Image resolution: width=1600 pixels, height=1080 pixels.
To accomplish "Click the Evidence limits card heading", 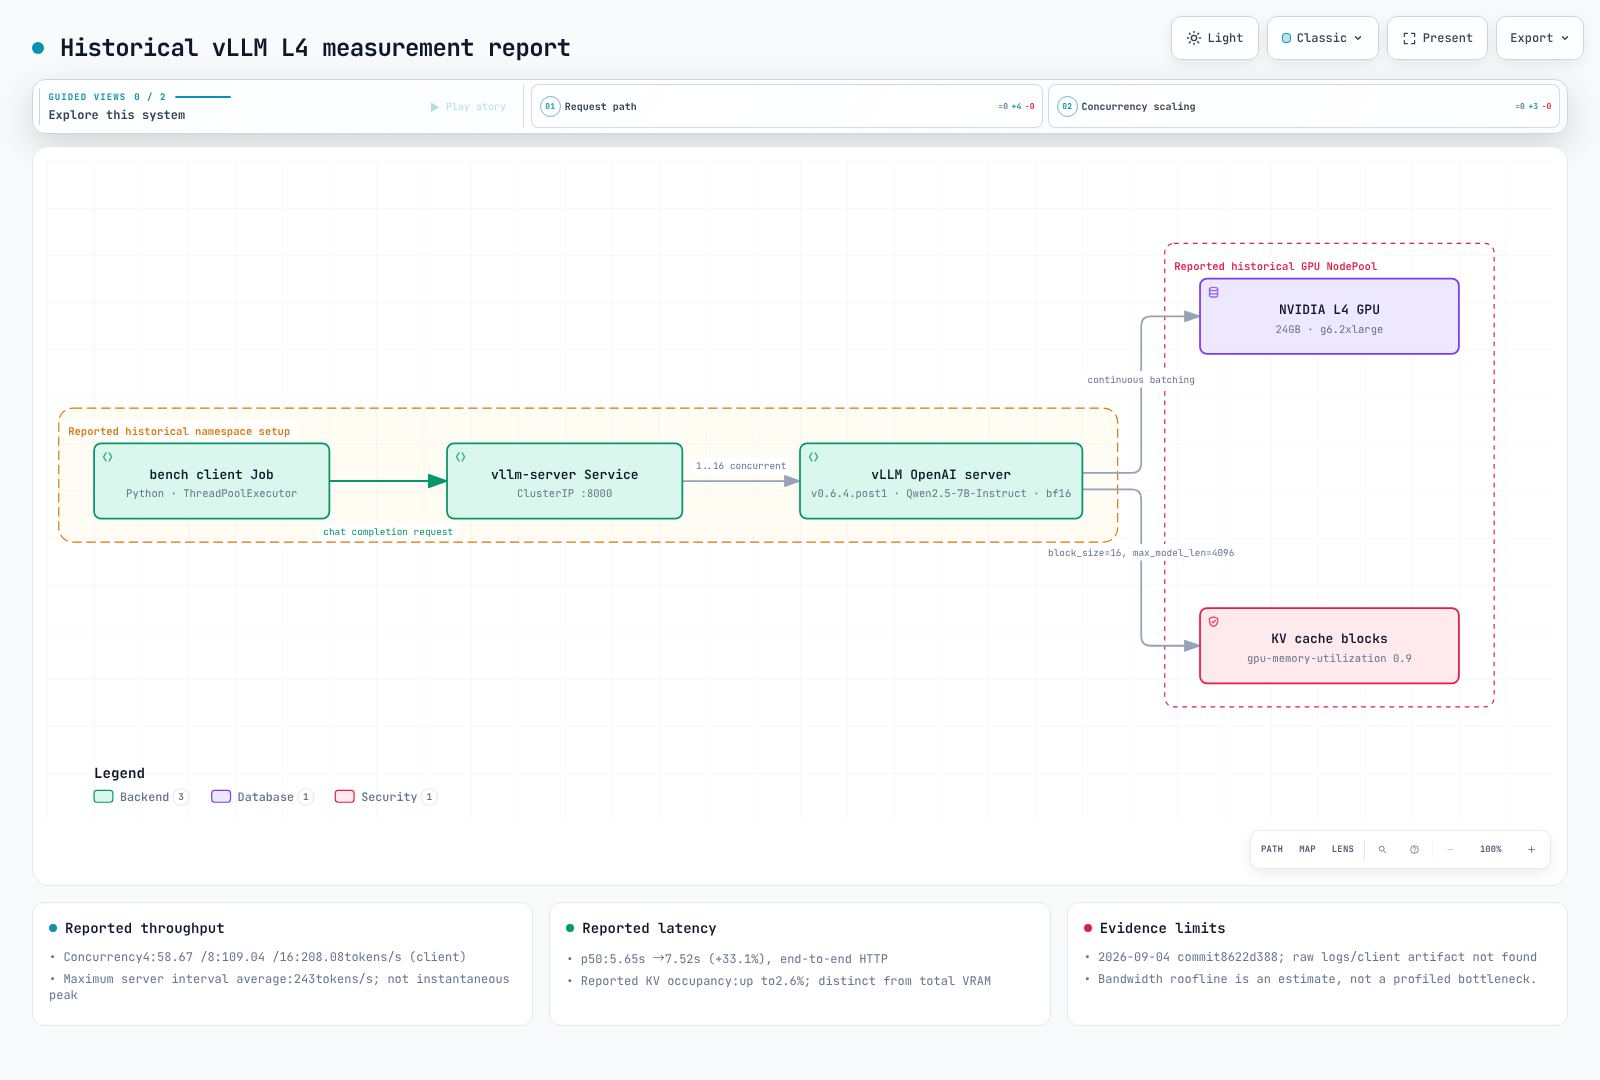I will point(1162,928).
